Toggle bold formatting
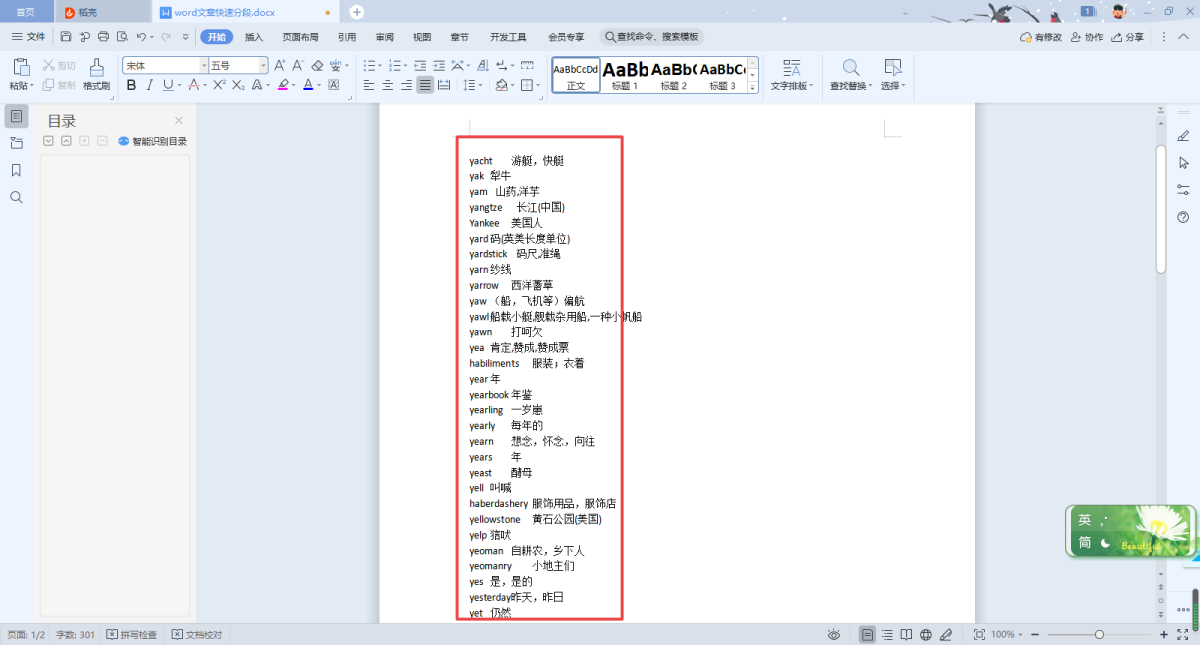Image resolution: width=1200 pixels, height=645 pixels. click(x=132, y=85)
